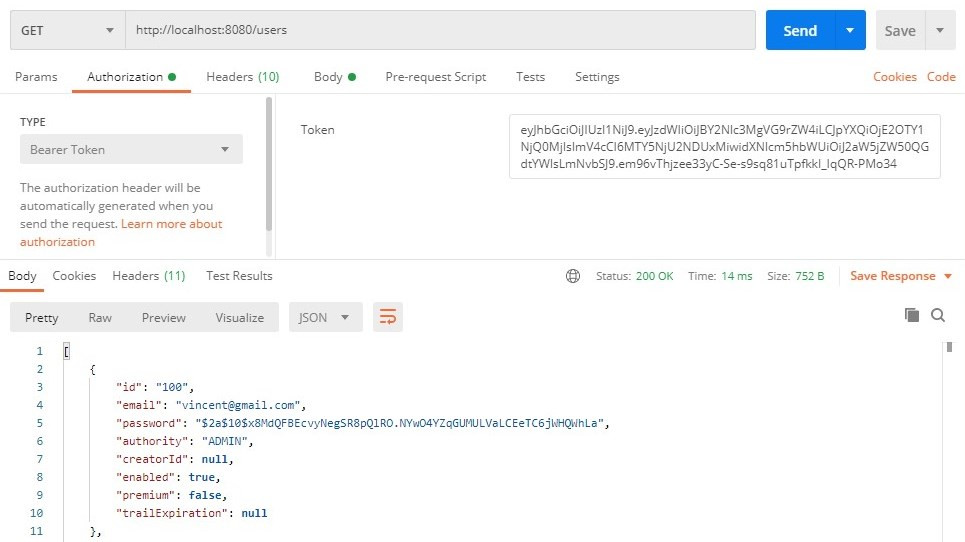Switch to the request Body tab
Viewport: 965px width, 542px height.
[x=335, y=77]
